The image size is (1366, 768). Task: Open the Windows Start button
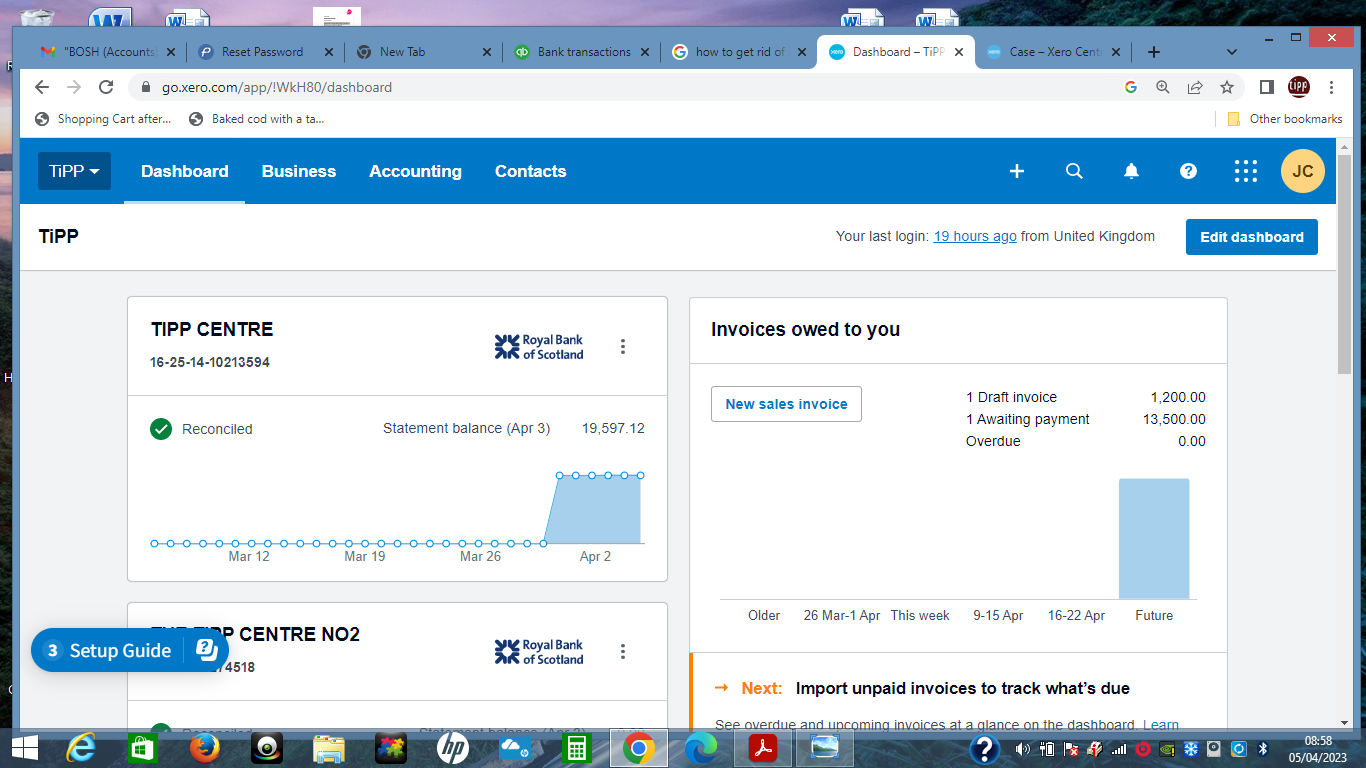click(x=23, y=748)
